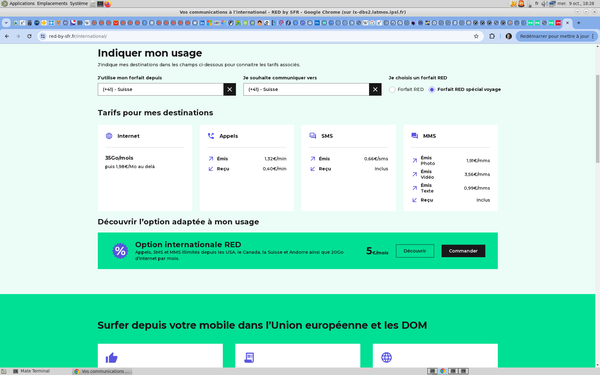Click the date and time clock

pos(576,3)
